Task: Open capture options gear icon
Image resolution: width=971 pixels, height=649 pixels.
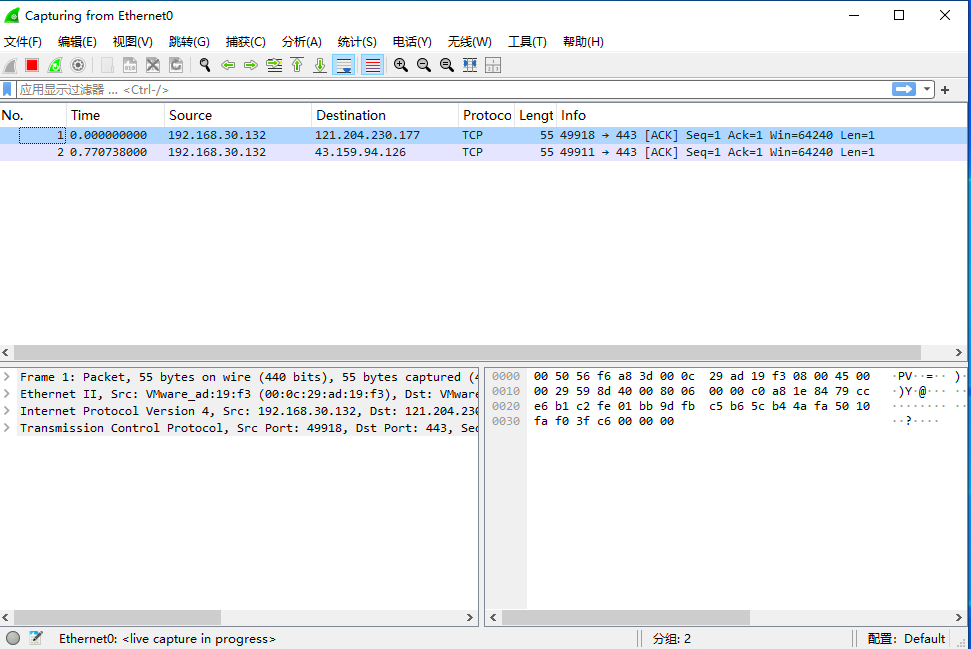Action: click(78, 65)
